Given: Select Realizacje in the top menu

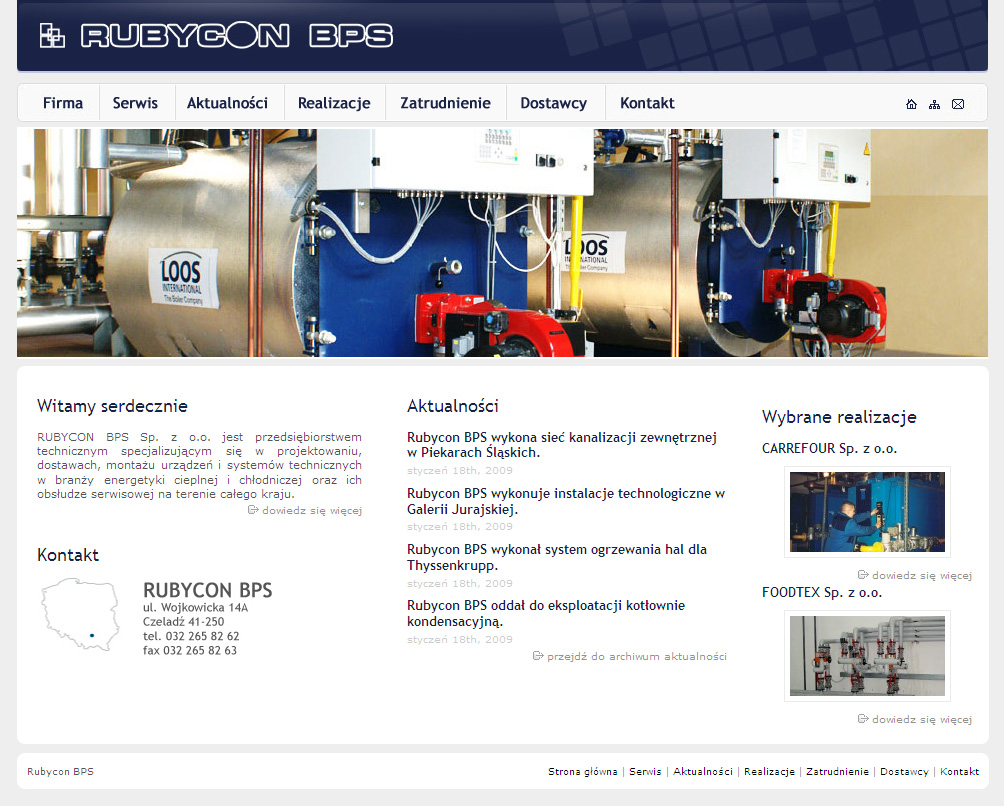Looking at the screenshot, I should (334, 103).
